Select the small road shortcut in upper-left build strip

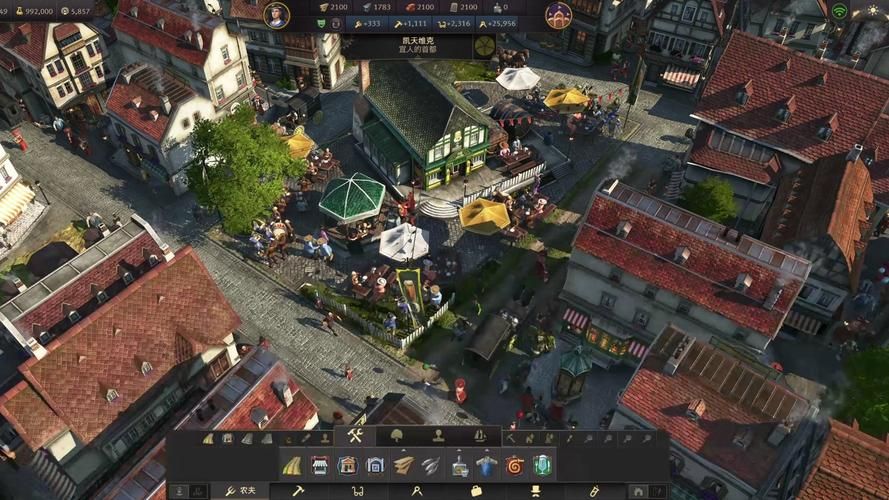(208, 439)
